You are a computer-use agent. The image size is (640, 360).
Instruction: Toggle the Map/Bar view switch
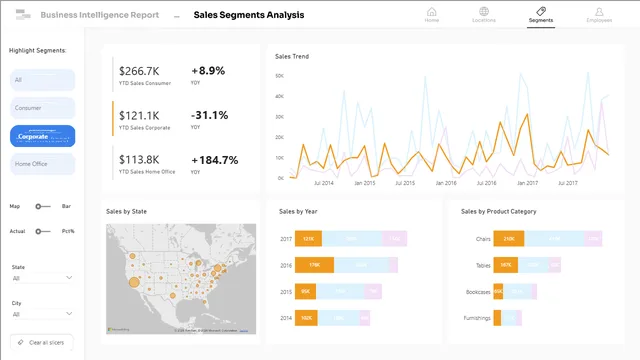(43, 207)
